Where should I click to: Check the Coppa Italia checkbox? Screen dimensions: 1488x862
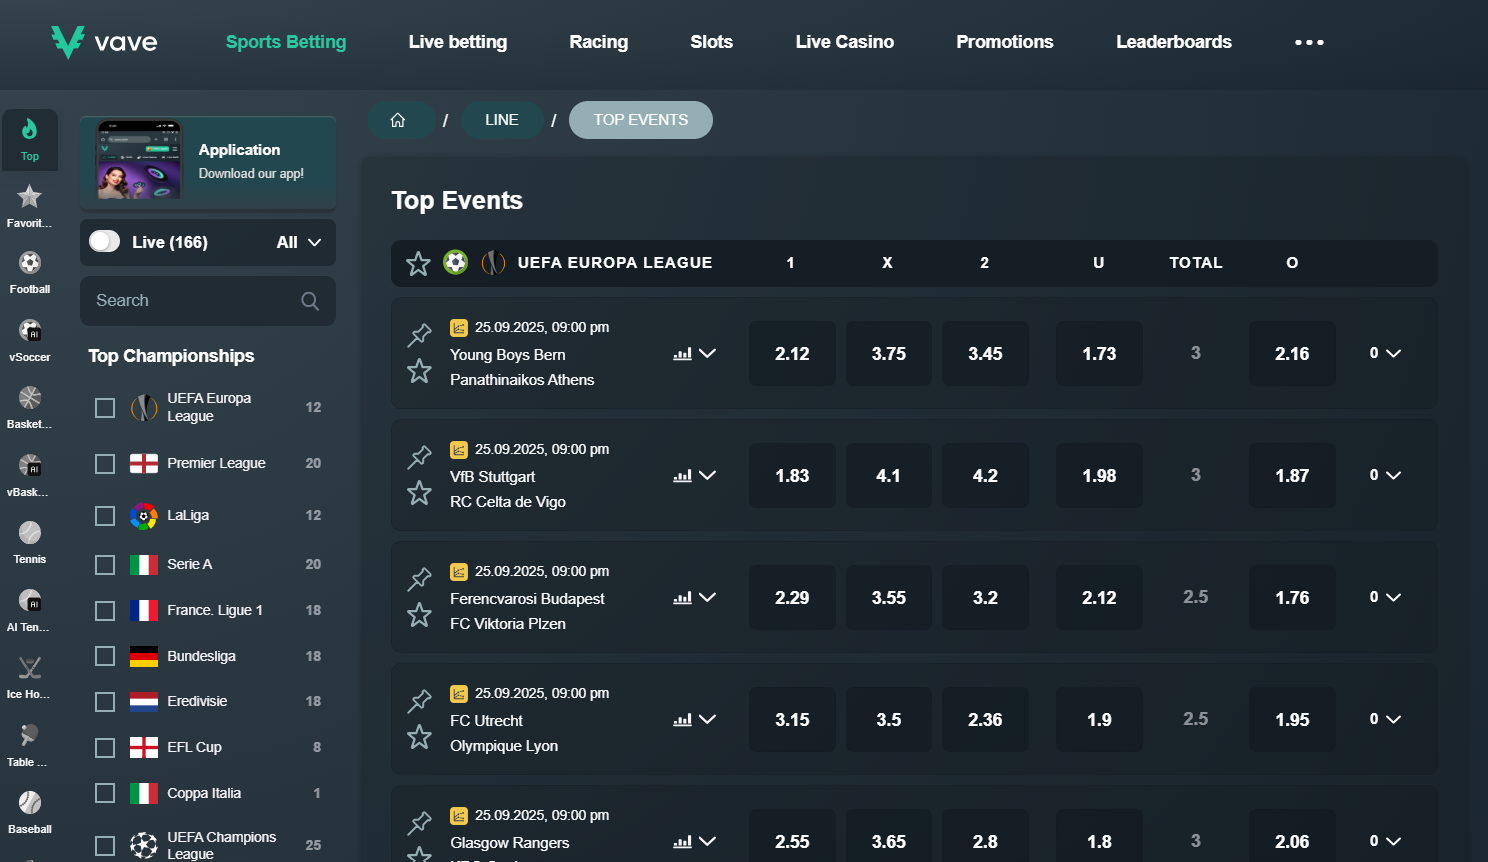(x=105, y=793)
